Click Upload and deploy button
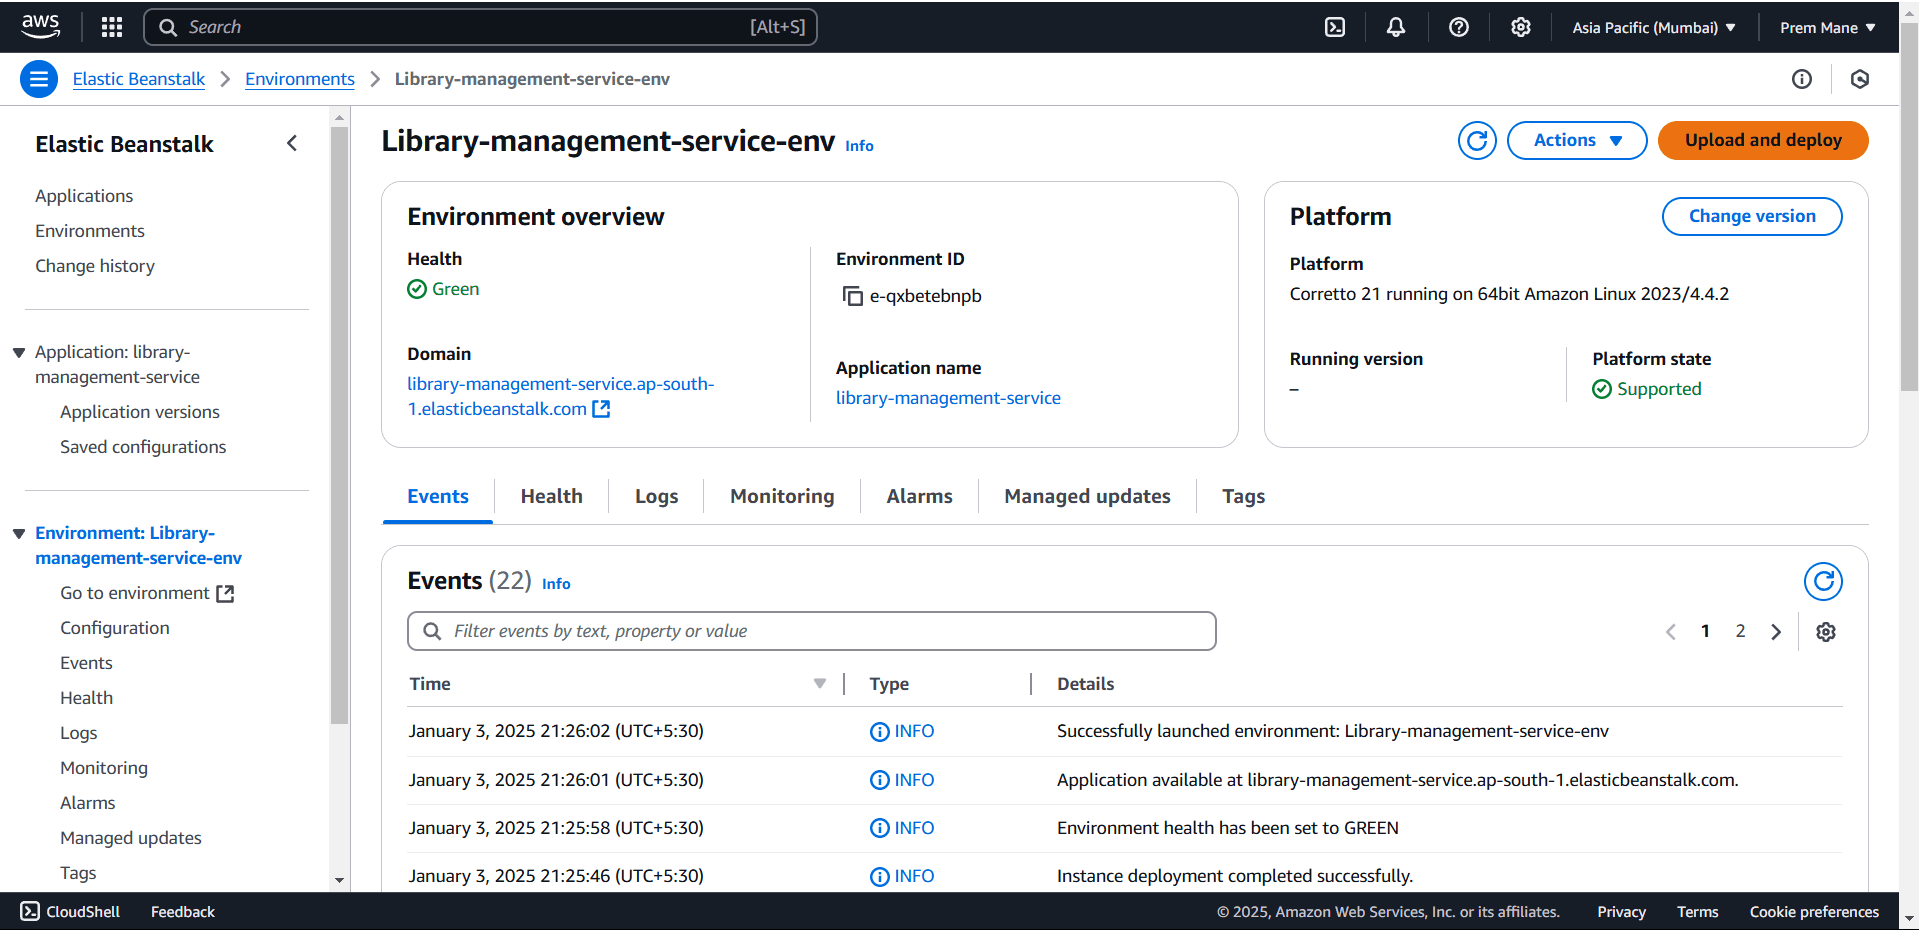The width and height of the screenshot is (1919, 930). pyautogui.click(x=1763, y=141)
